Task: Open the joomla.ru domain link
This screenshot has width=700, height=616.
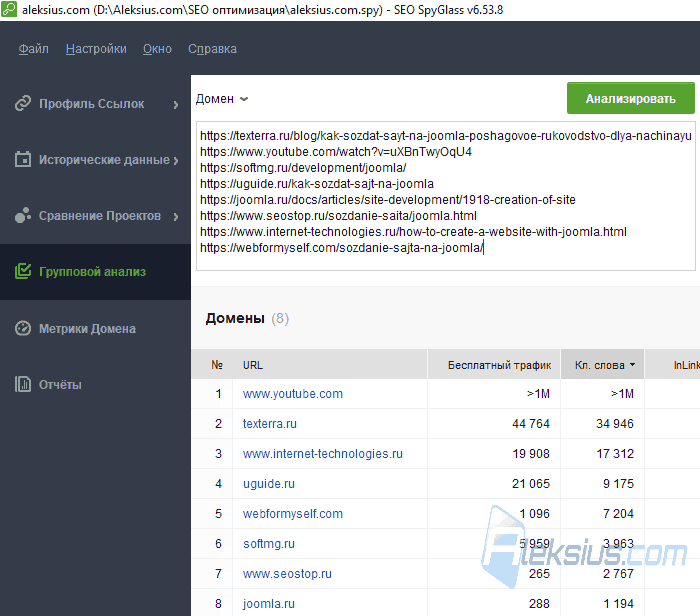Action: click(269, 604)
